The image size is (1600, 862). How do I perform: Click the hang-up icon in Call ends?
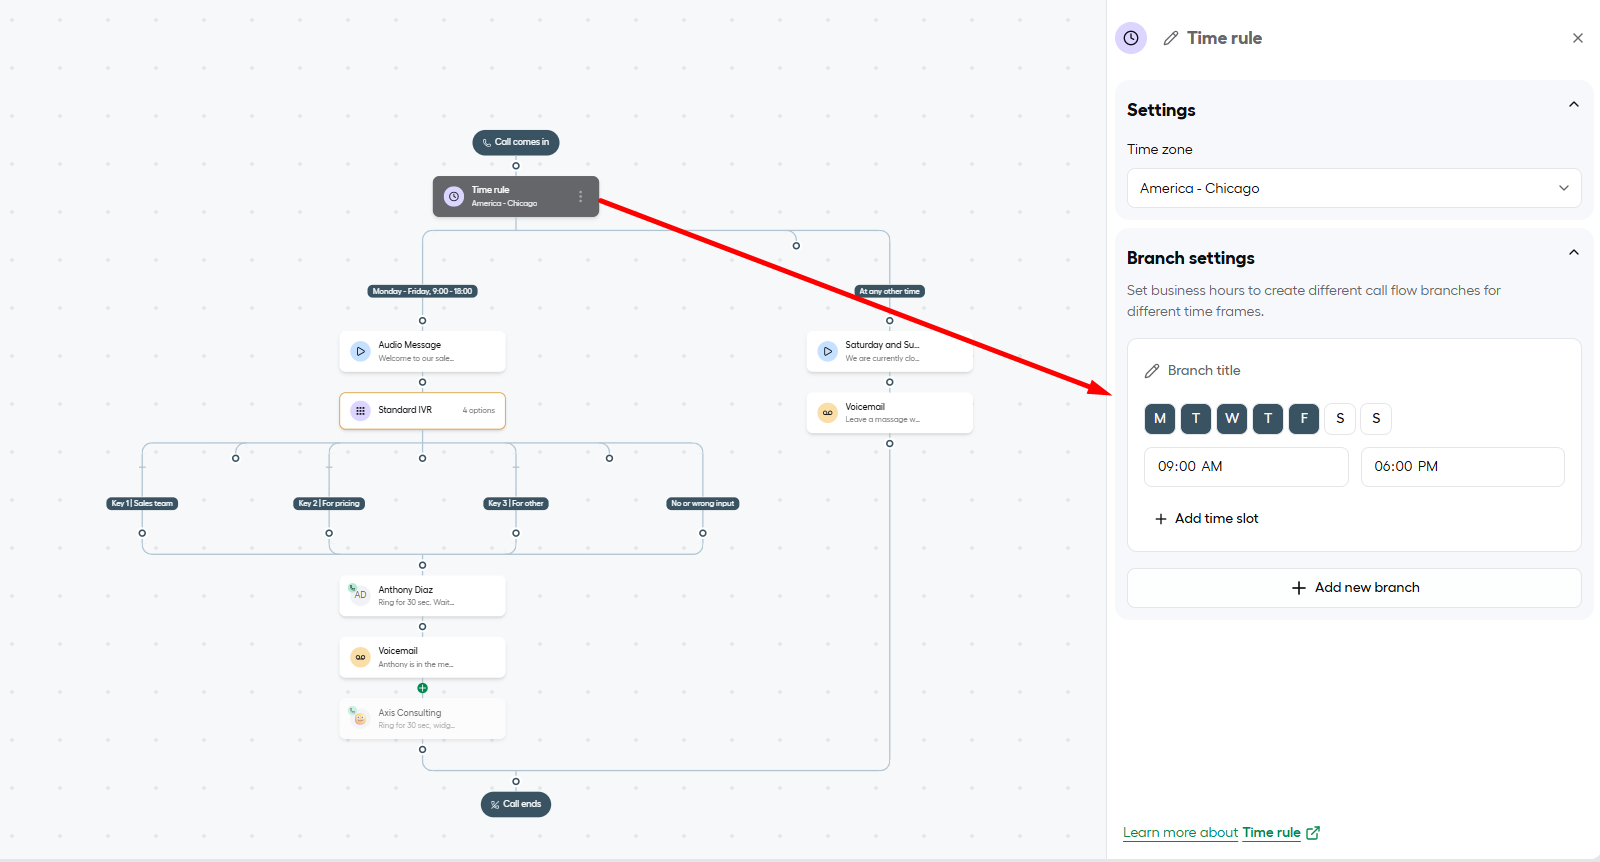495,805
